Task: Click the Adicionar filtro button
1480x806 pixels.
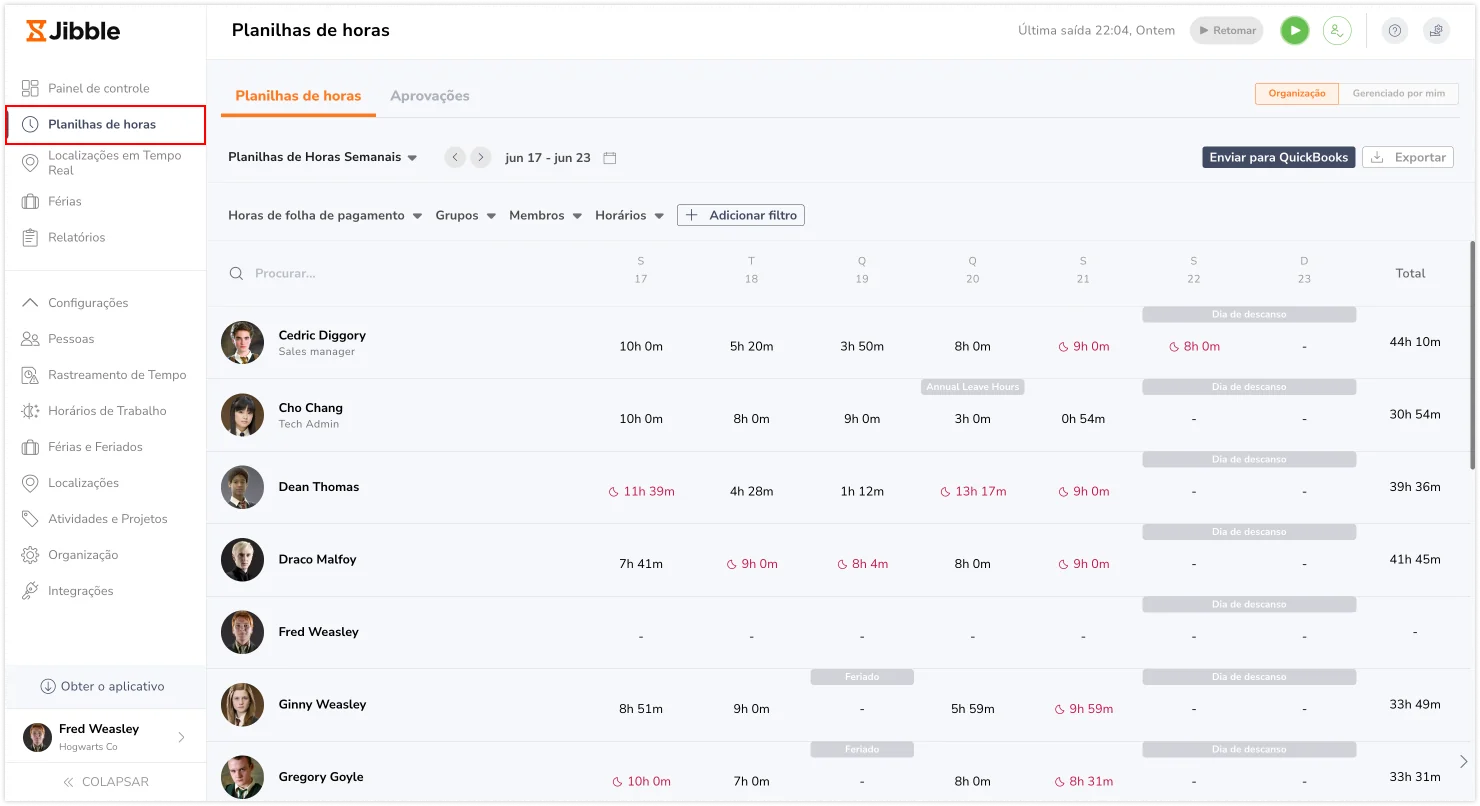Action: click(x=740, y=216)
